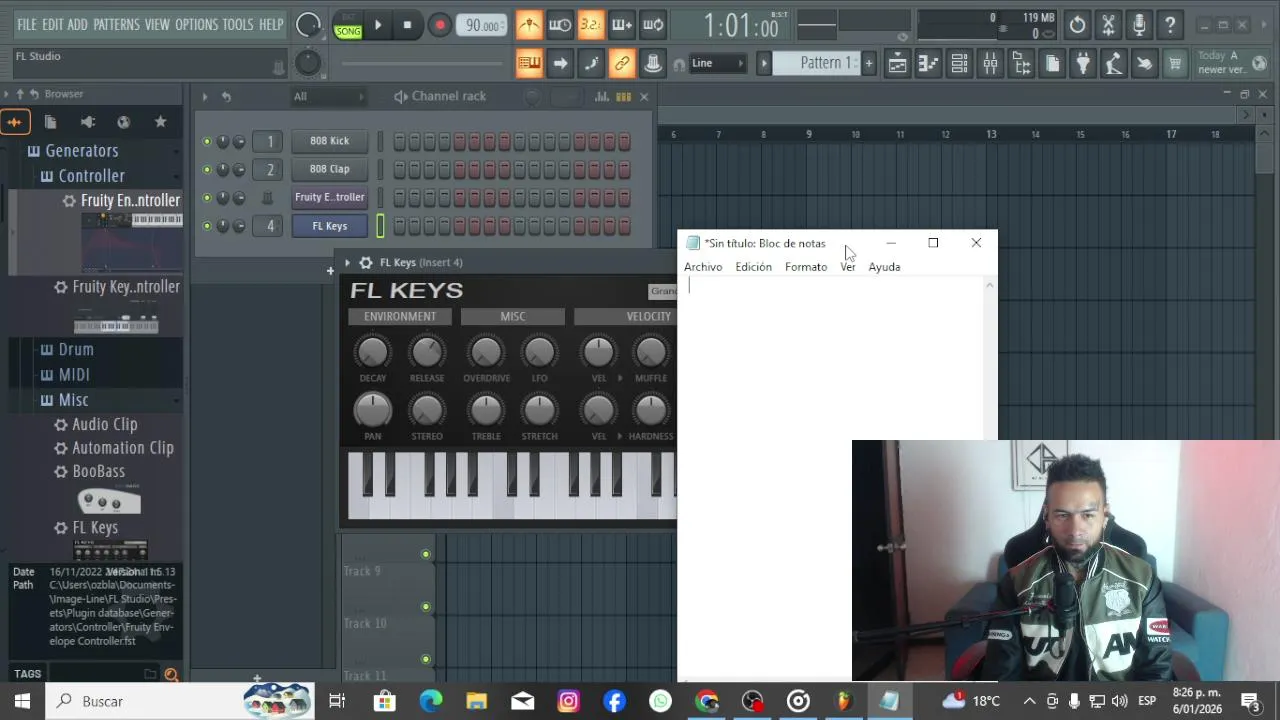Click the FL Keys channel button

[x=330, y=226]
